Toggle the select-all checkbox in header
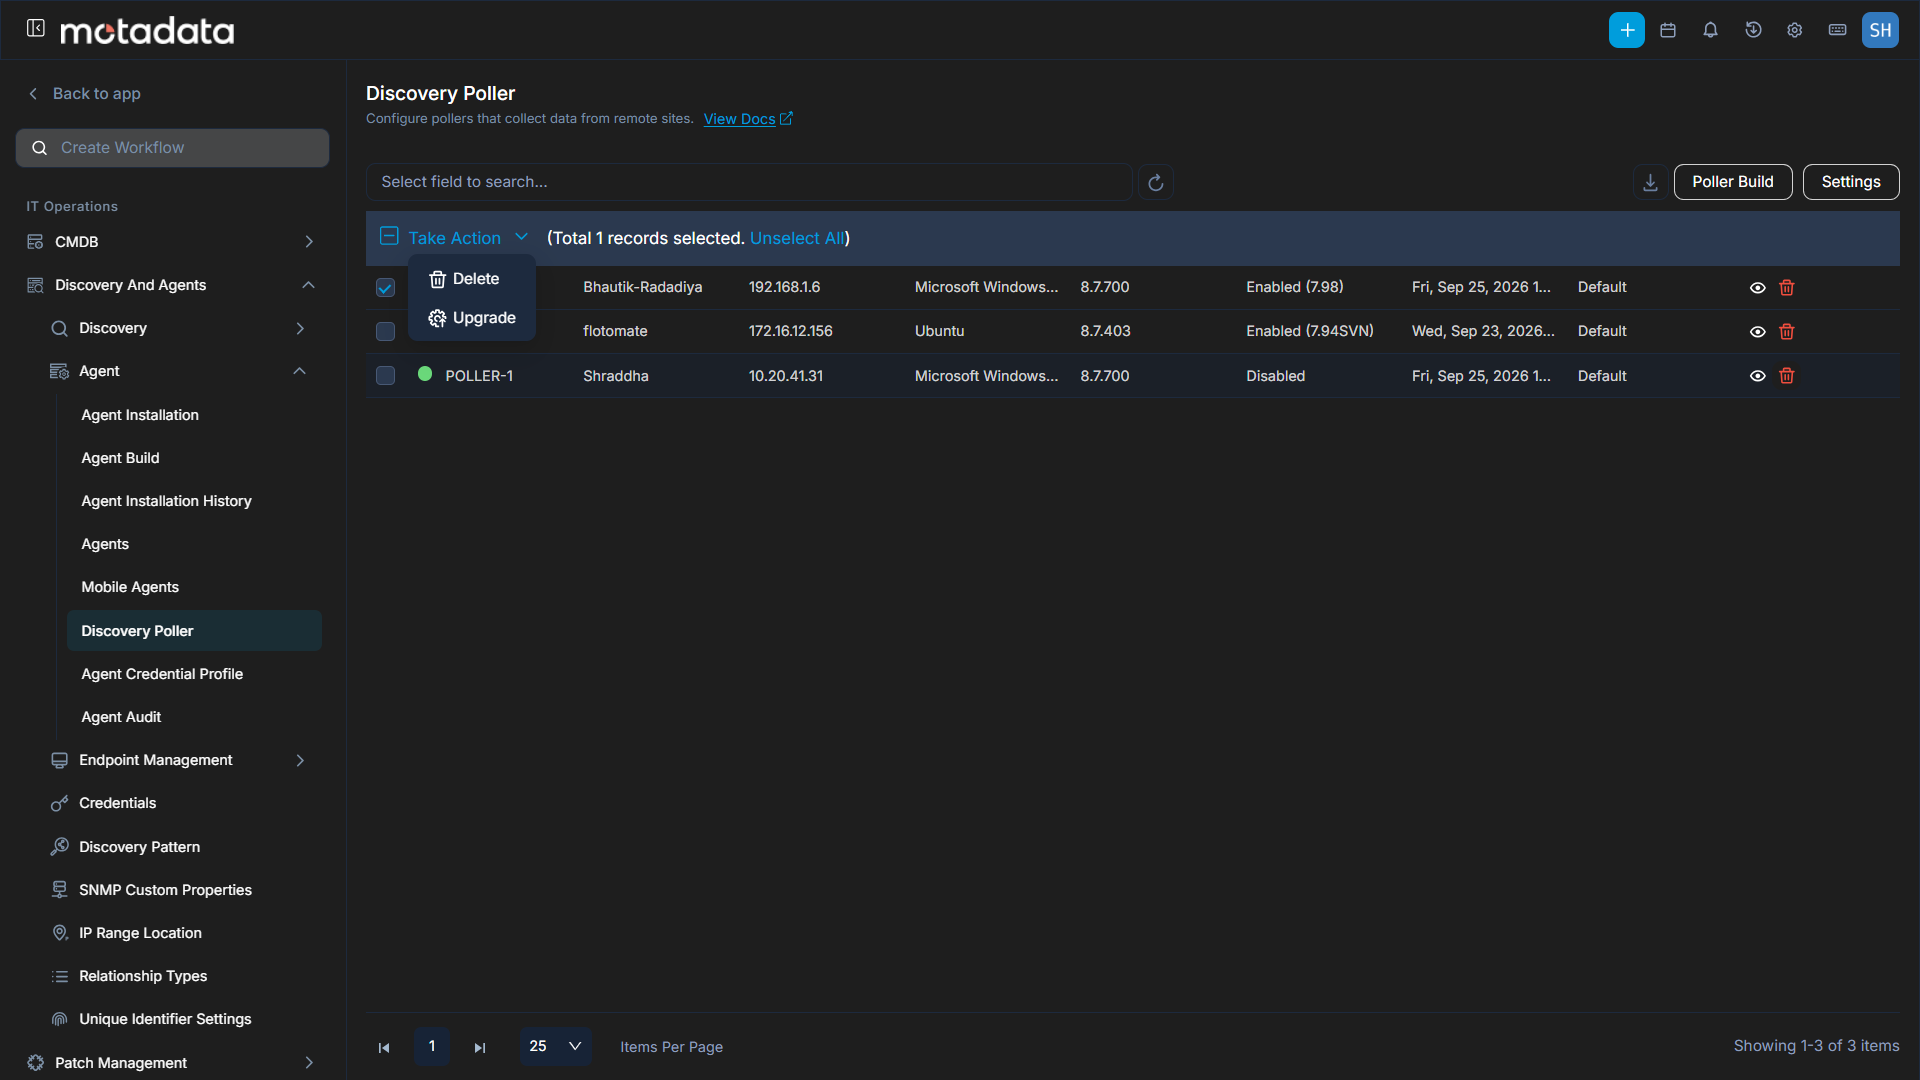 tap(389, 236)
